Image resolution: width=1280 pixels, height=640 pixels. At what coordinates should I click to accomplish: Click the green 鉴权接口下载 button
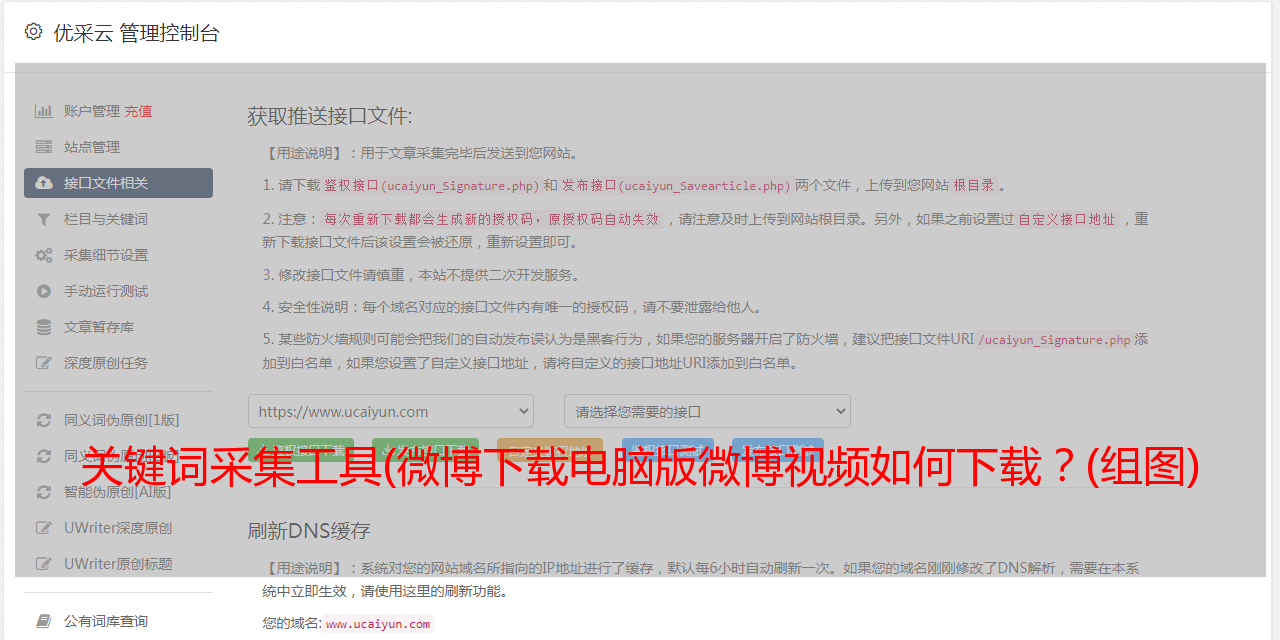pyautogui.click(x=301, y=450)
